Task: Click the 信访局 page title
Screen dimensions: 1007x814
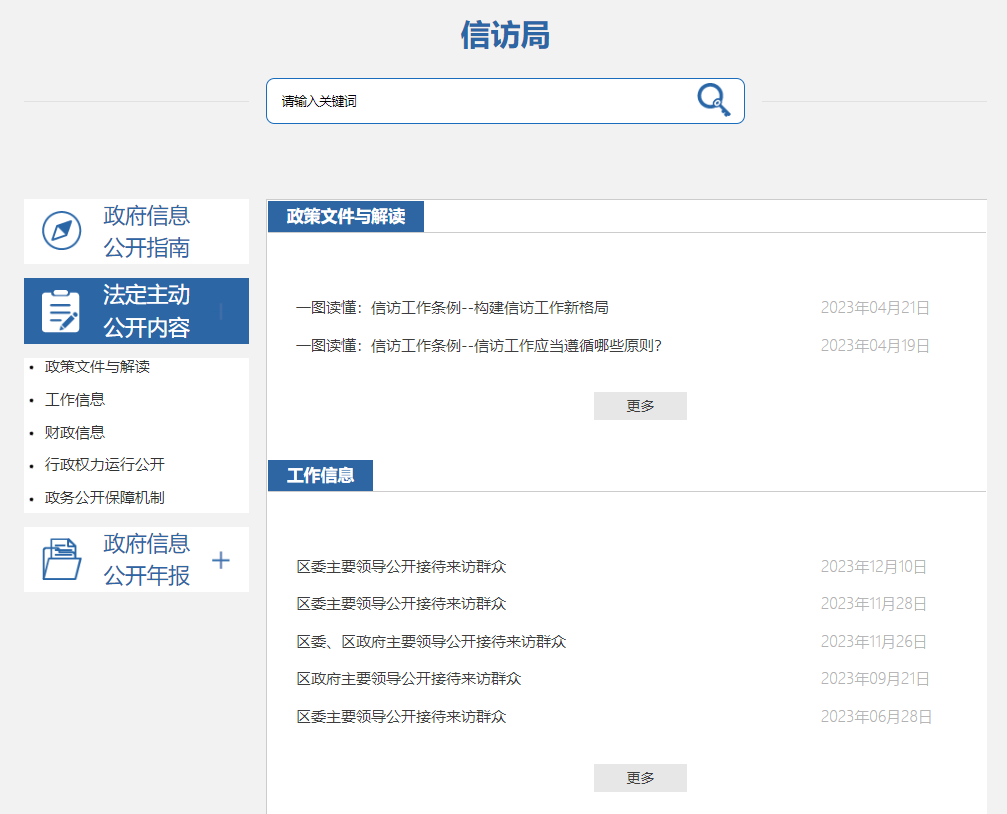Action: pos(505,35)
